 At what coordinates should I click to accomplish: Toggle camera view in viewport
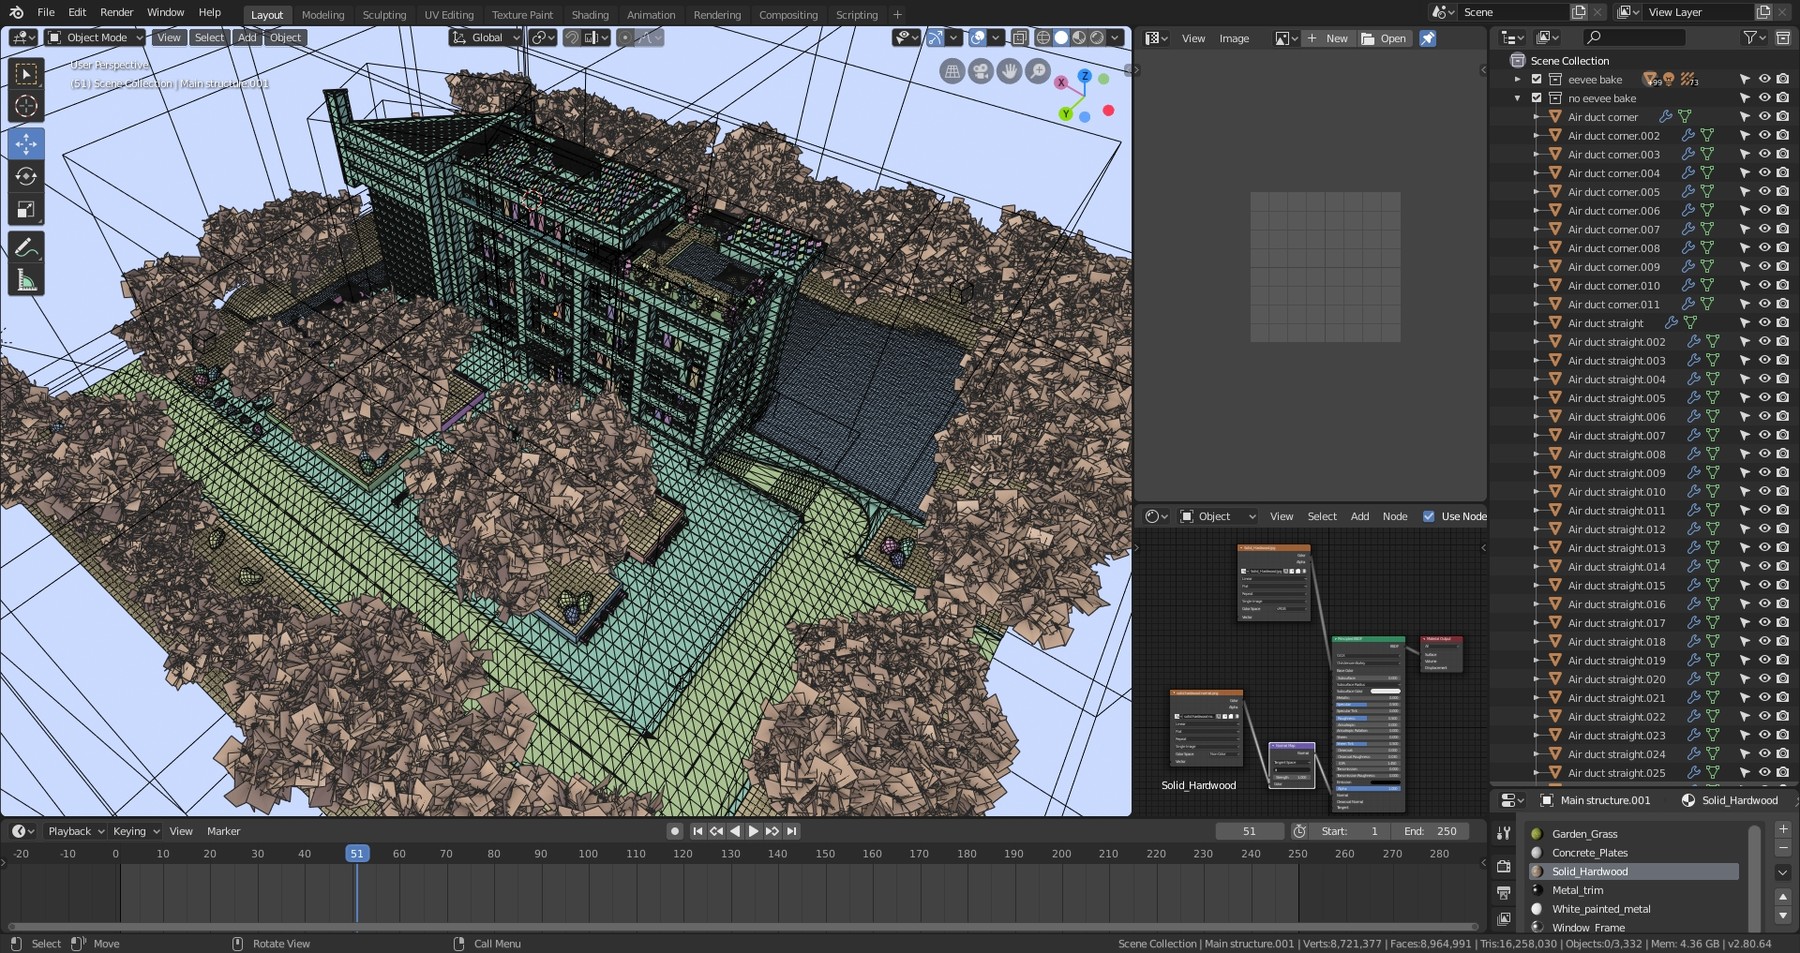(x=980, y=72)
